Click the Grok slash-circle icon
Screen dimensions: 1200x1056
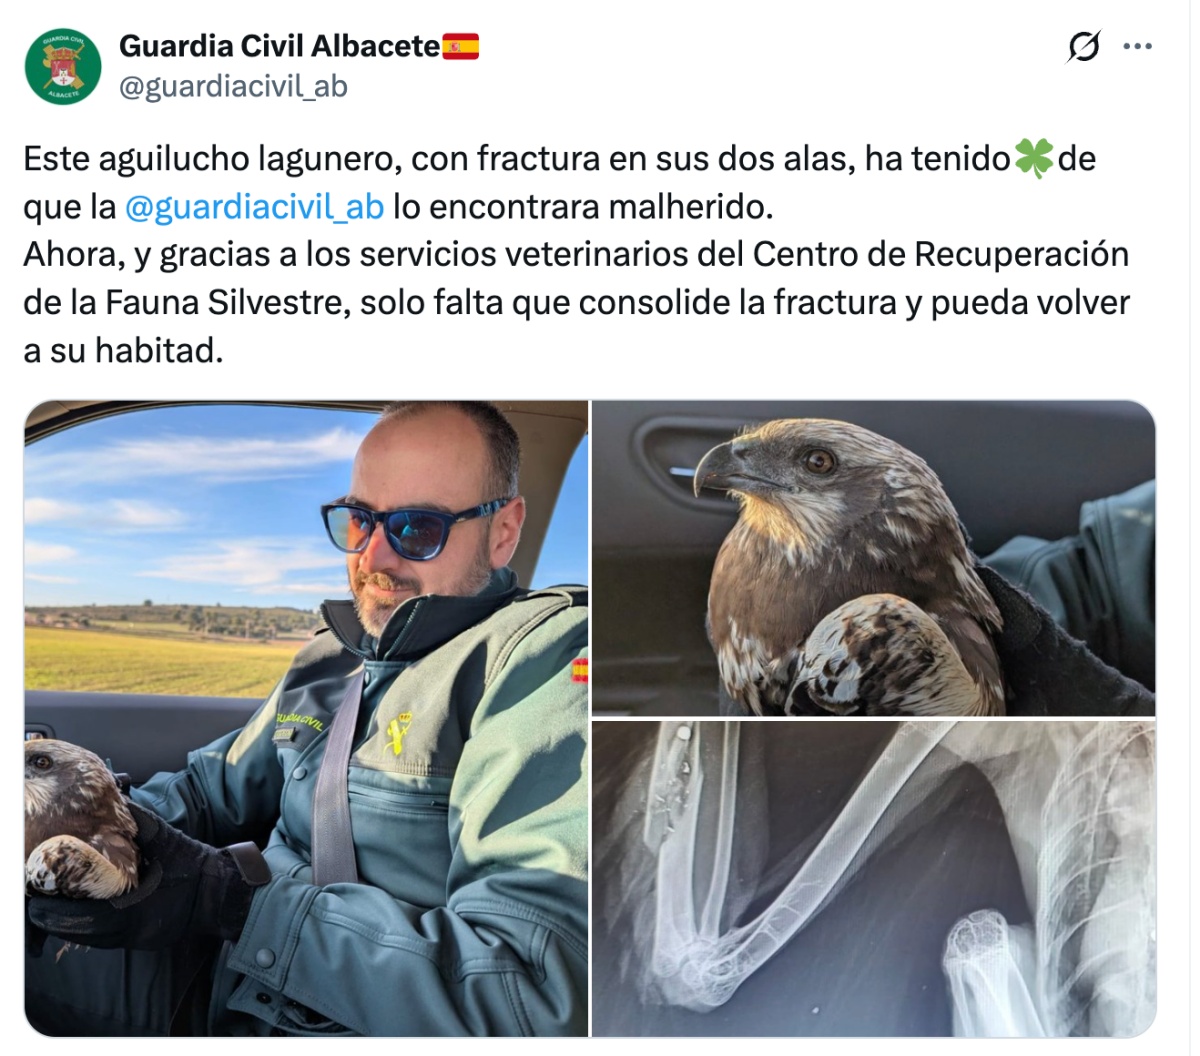click(x=1084, y=46)
